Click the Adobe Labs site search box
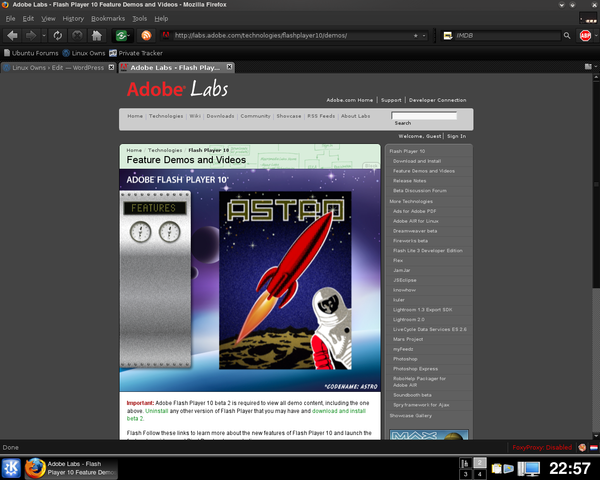This screenshot has height=480, width=600. tap(424, 115)
